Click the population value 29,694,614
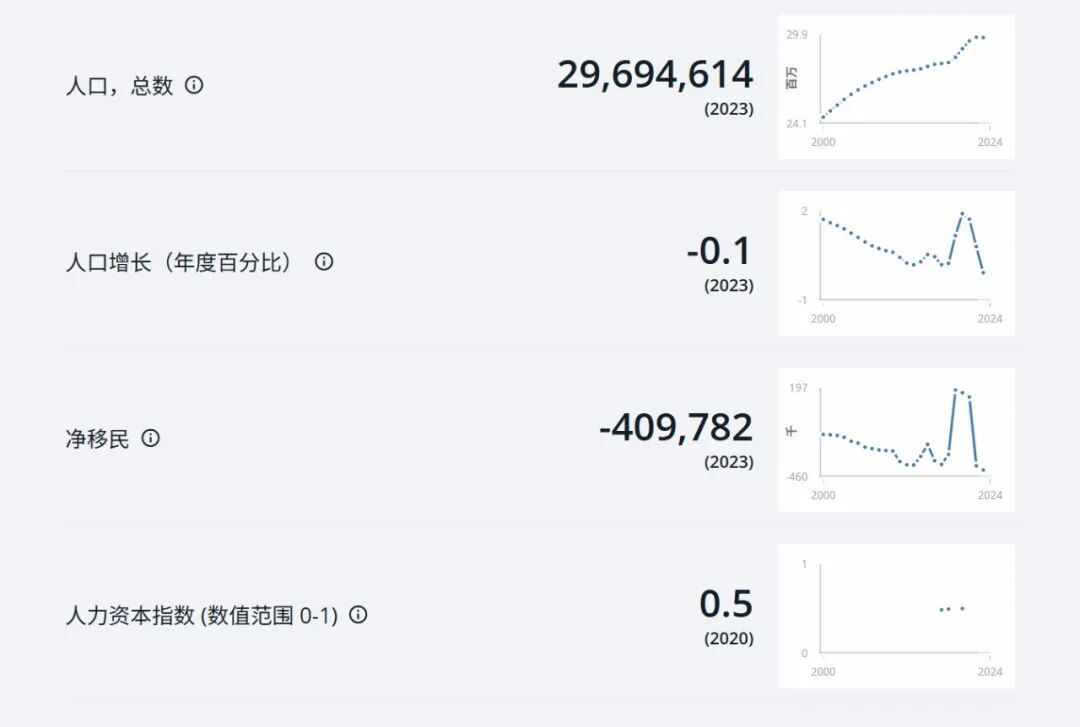Viewport: 1080px width, 727px height. [655, 74]
